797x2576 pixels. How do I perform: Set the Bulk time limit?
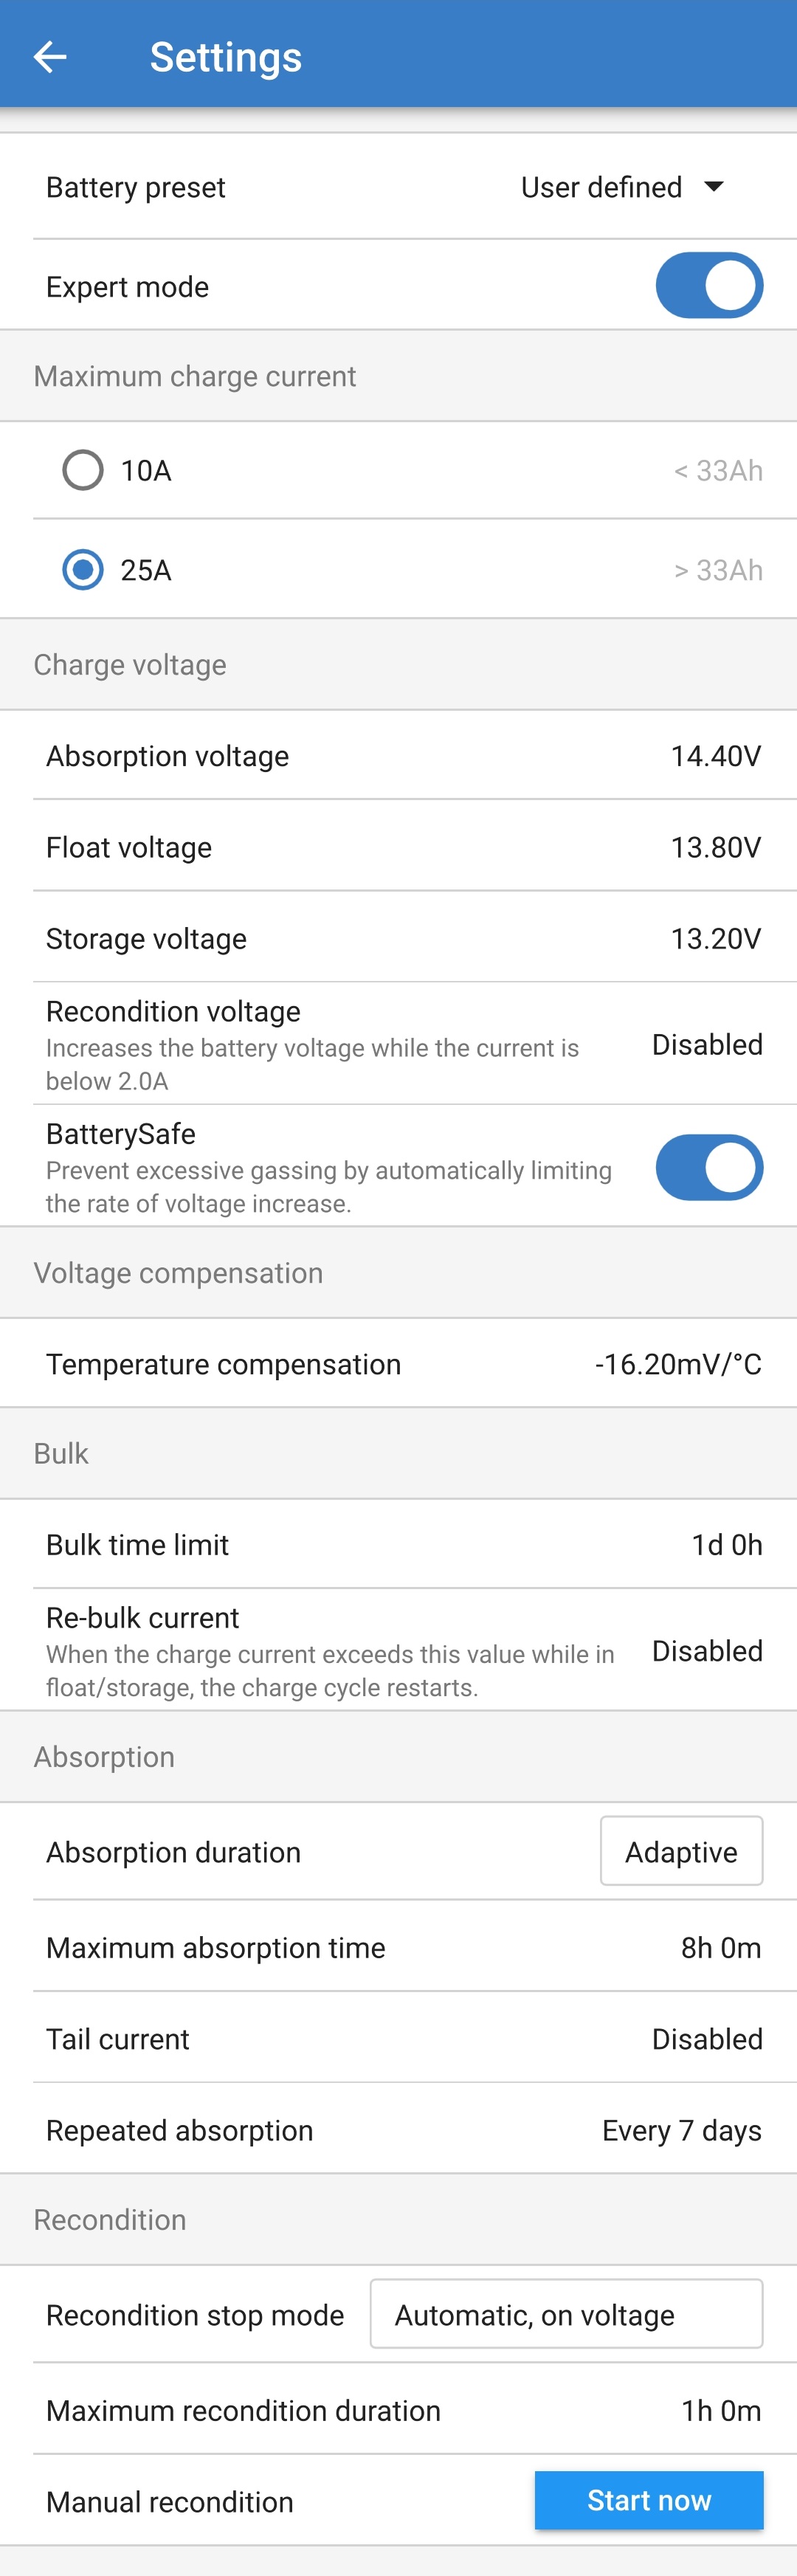(x=398, y=1544)
